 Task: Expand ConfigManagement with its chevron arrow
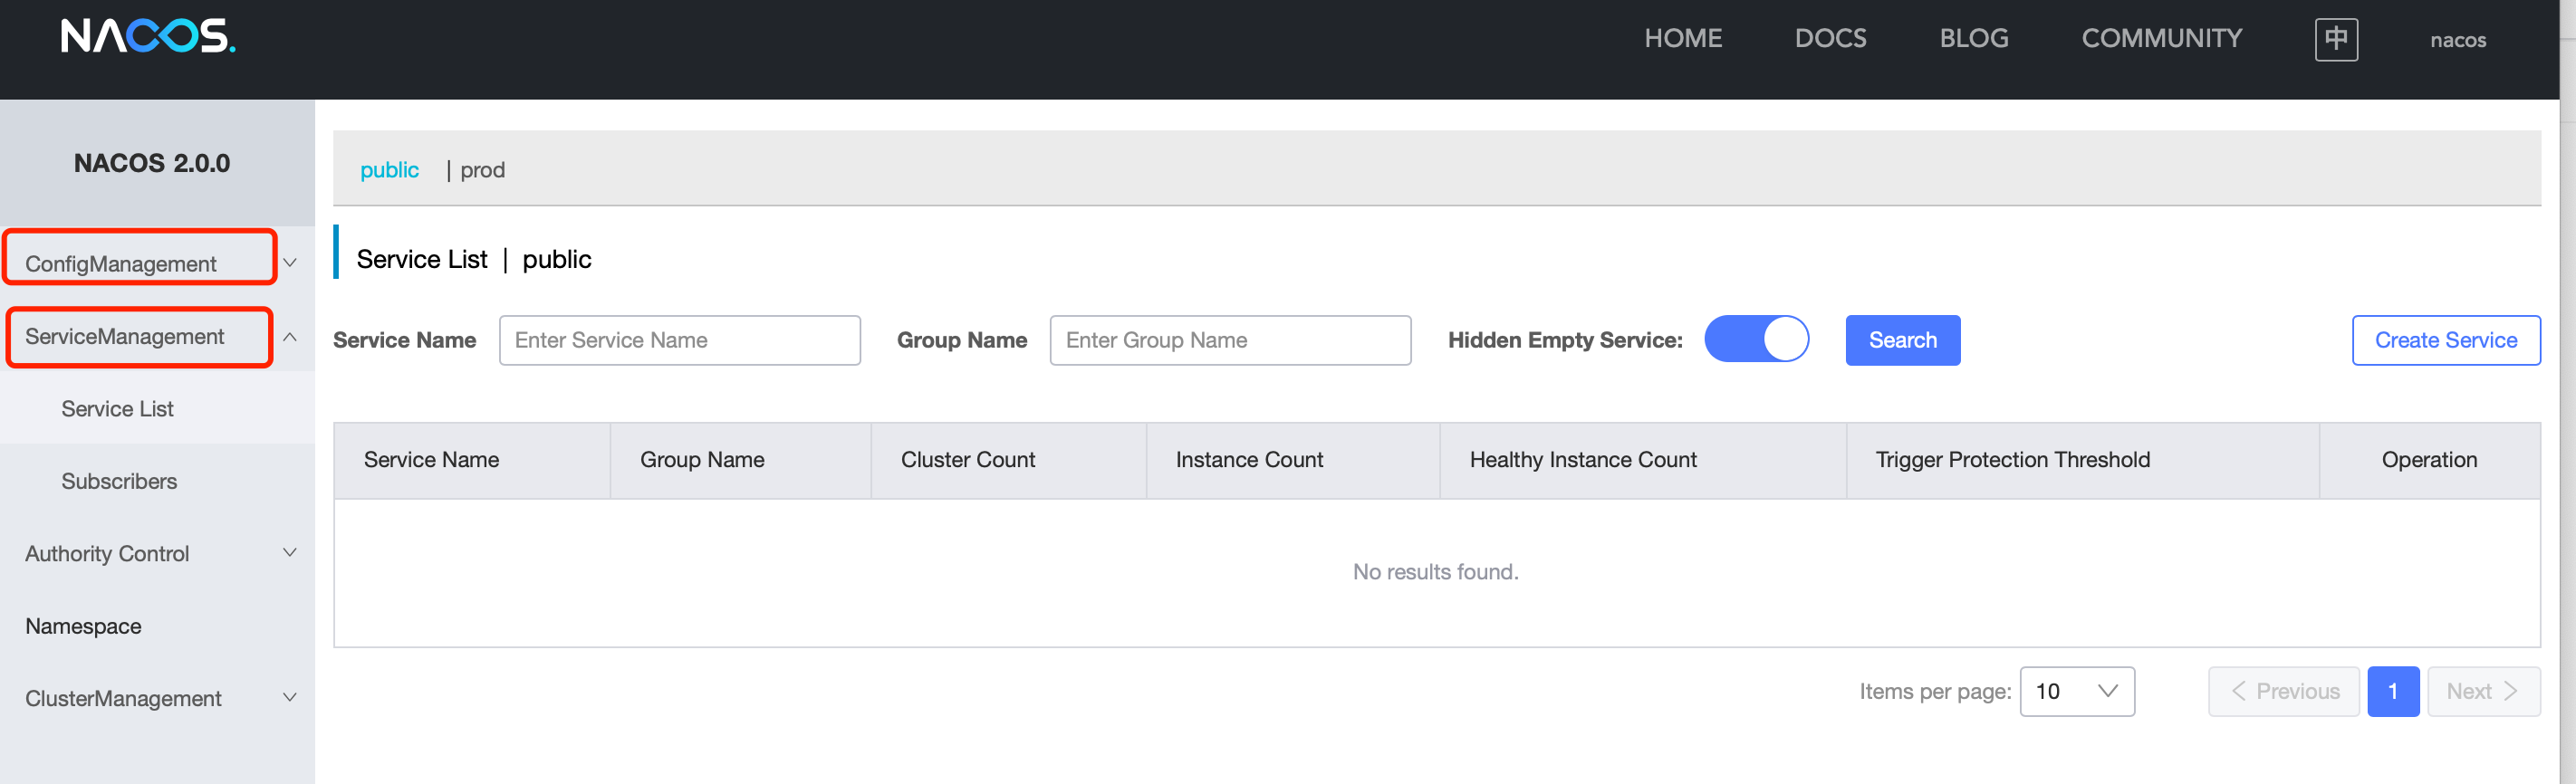290,263
